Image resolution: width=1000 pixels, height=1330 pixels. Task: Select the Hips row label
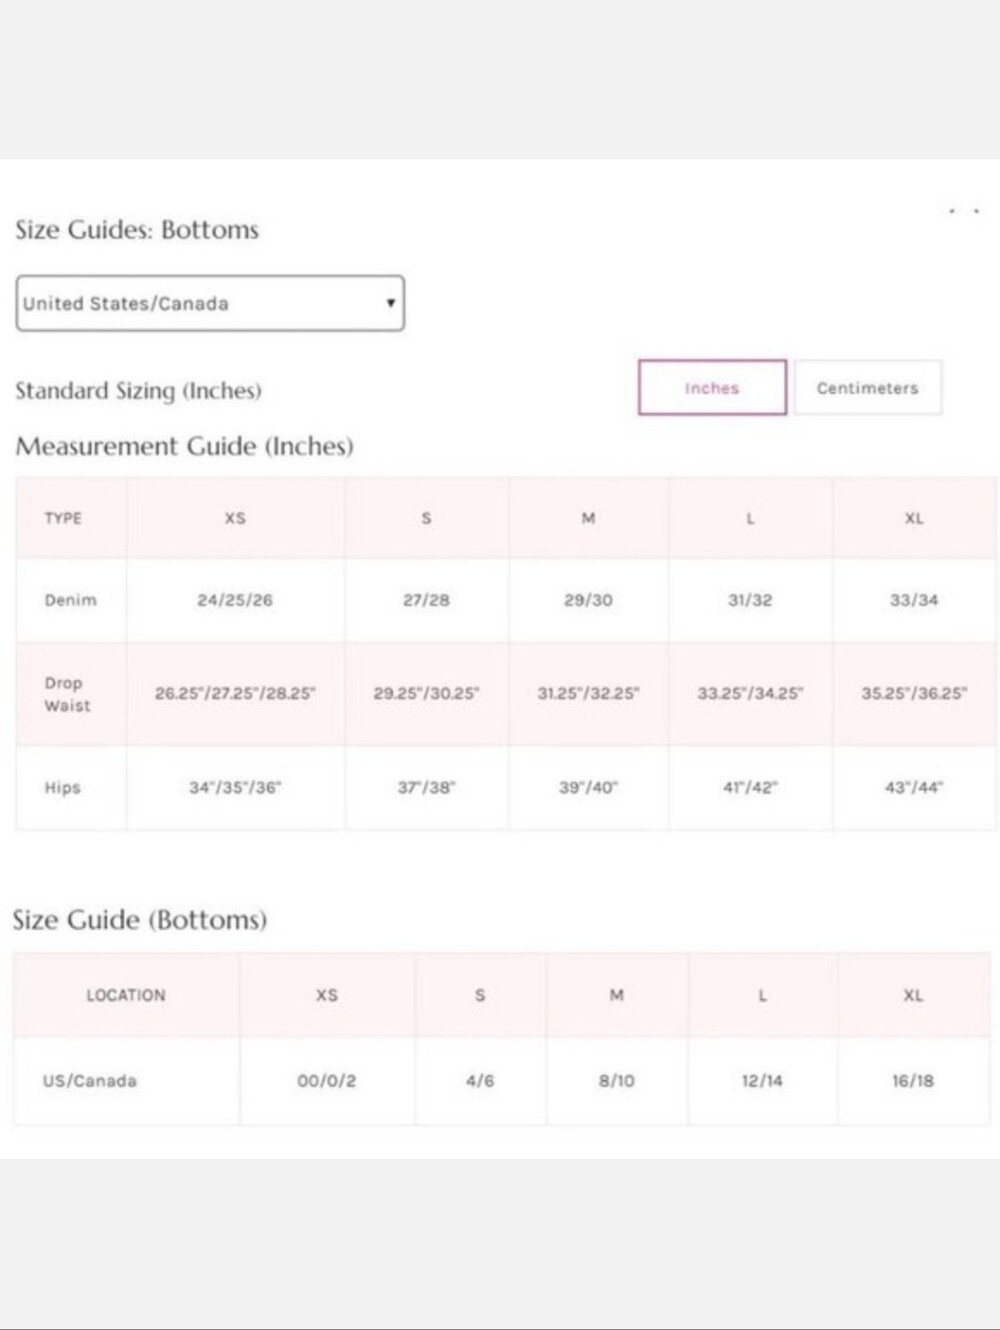[x=62, y=787]
